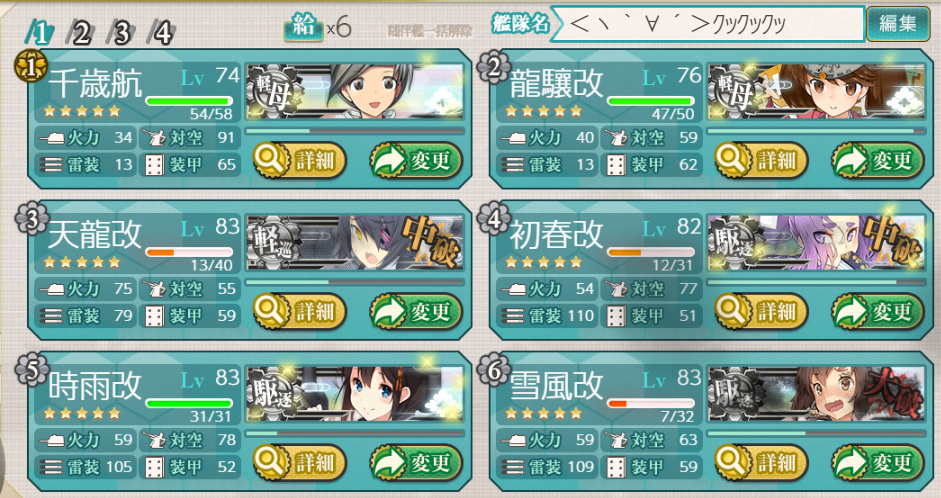The width and height of the screenshot is (941, 498).
Task: Open 詳細 details for 龍驤改
Action: tap(761, 160)
